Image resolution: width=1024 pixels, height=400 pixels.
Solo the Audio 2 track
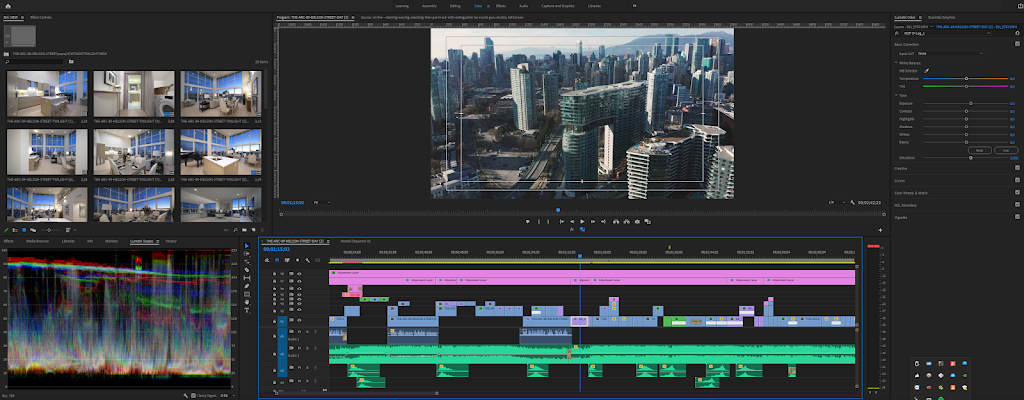[307, 348]
